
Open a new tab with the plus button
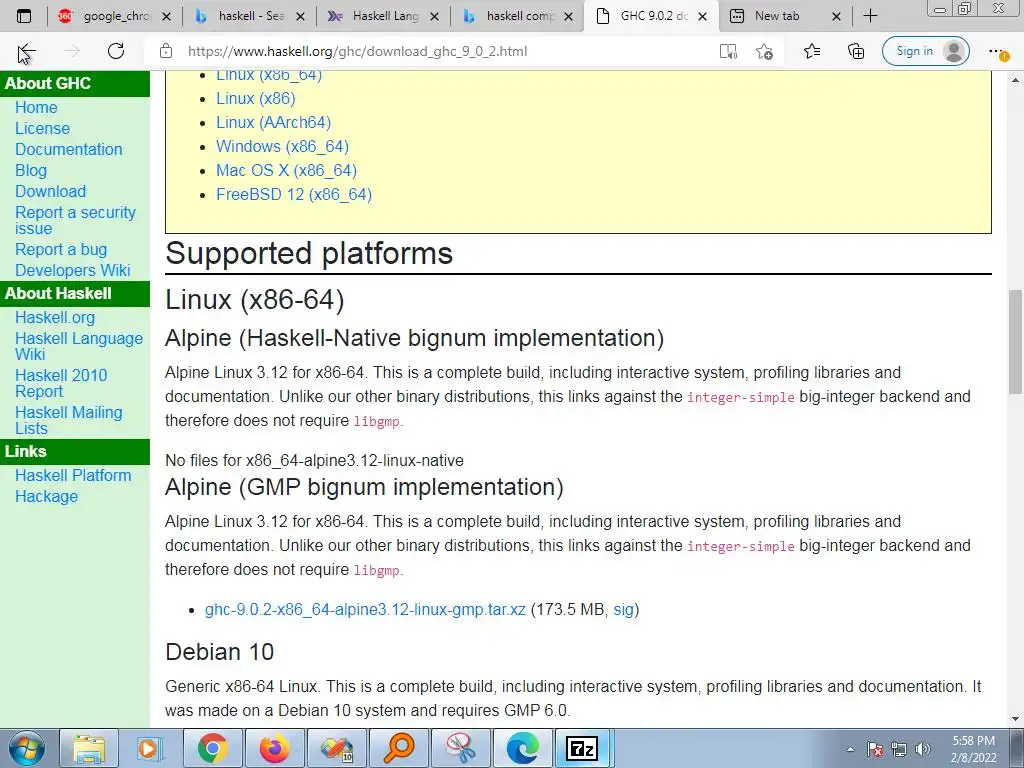point(871,16)
